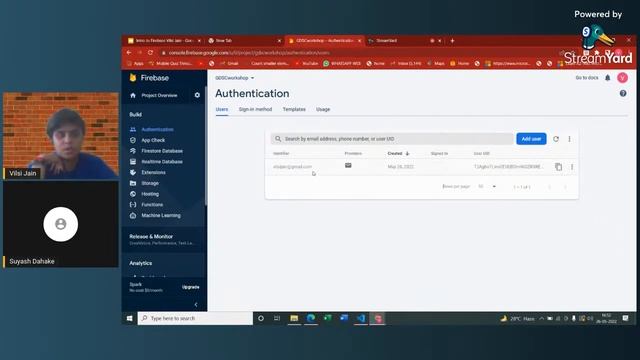Image resolution: width=640 pixels, height=360 pixels.
Task: Open Realtime Database section
Action: pos(162,162)
